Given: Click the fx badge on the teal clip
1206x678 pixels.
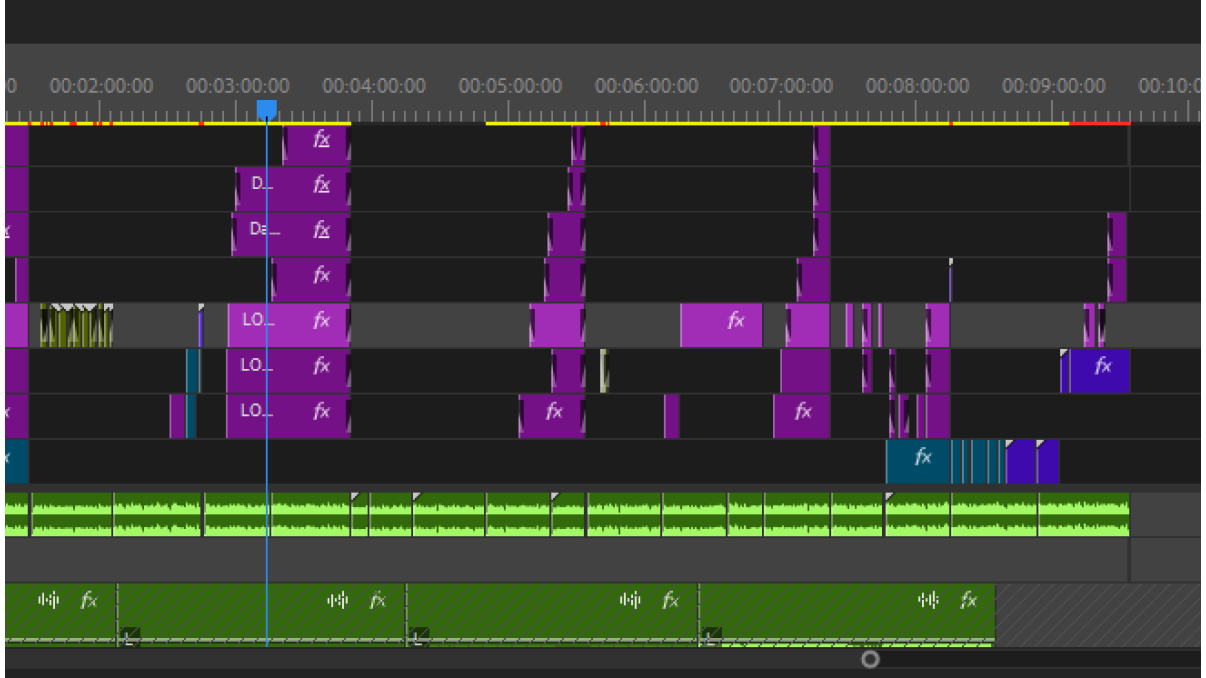Looking at the screenshot, I should (923, 458).
